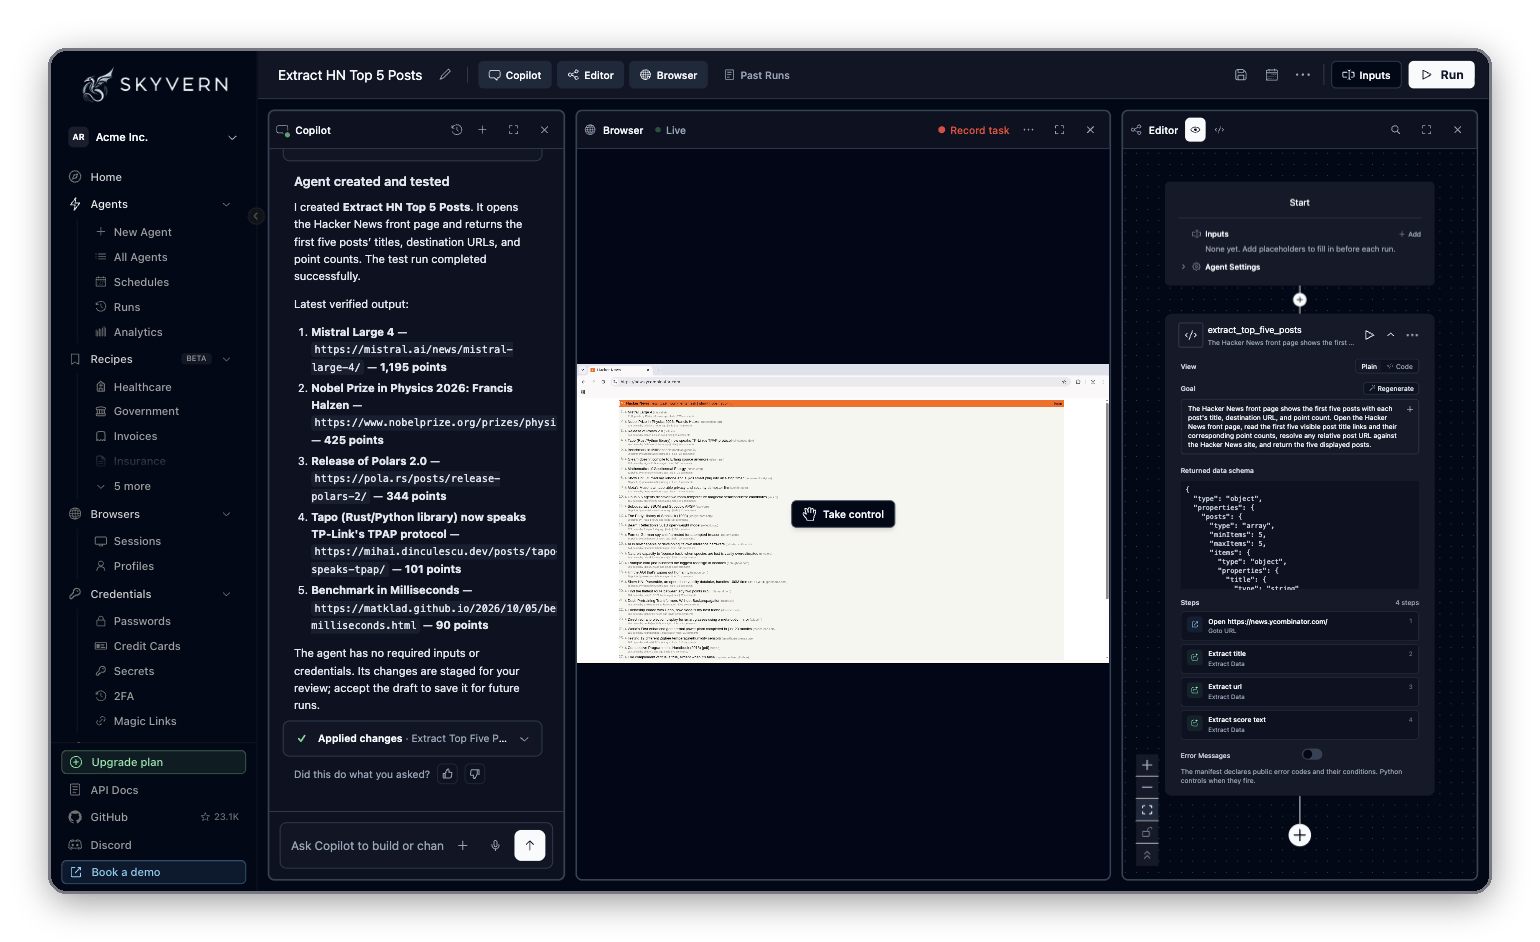Screen dimensions: 1540x942
Task: Select the Open https://news.ycombinator.com/ step
Action: (1299, 626)
